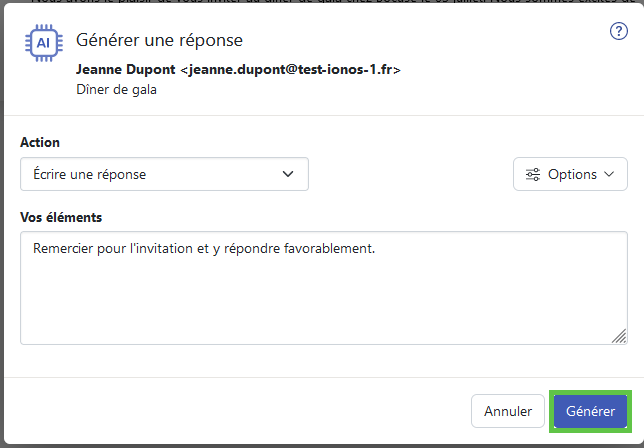Click the Remercier pour l'invitation text line
The image size is (644, 448).
click(204, 248)
